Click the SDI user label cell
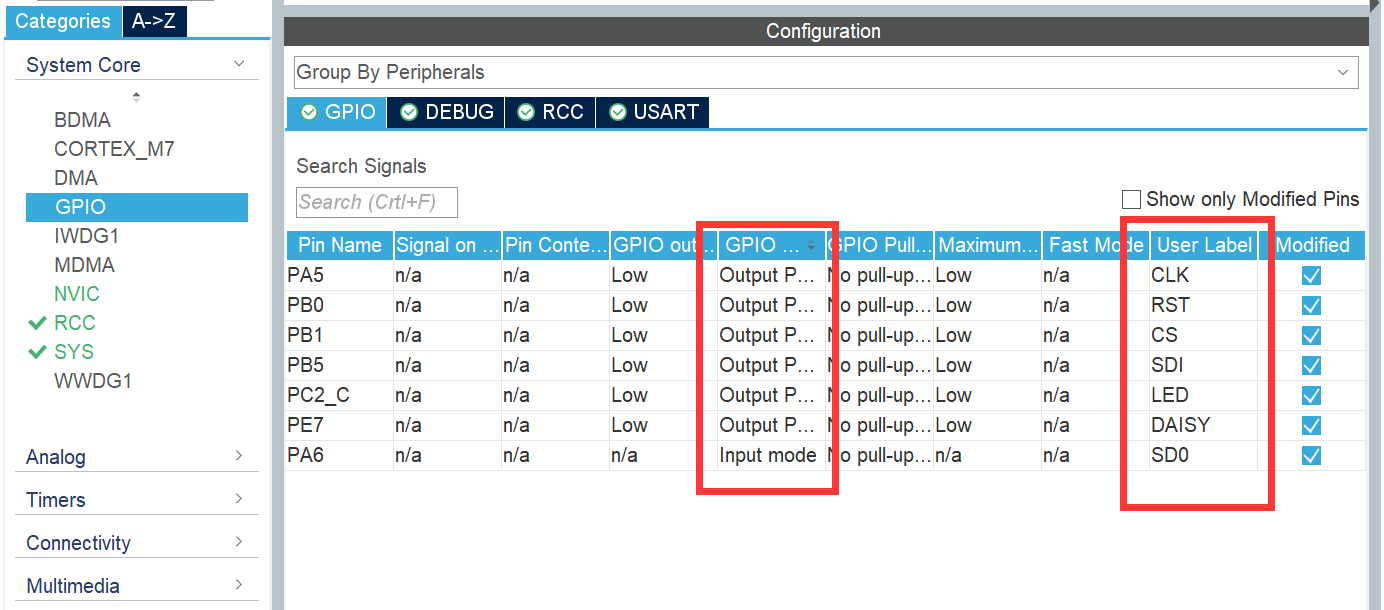 (x=1204, y=365)
